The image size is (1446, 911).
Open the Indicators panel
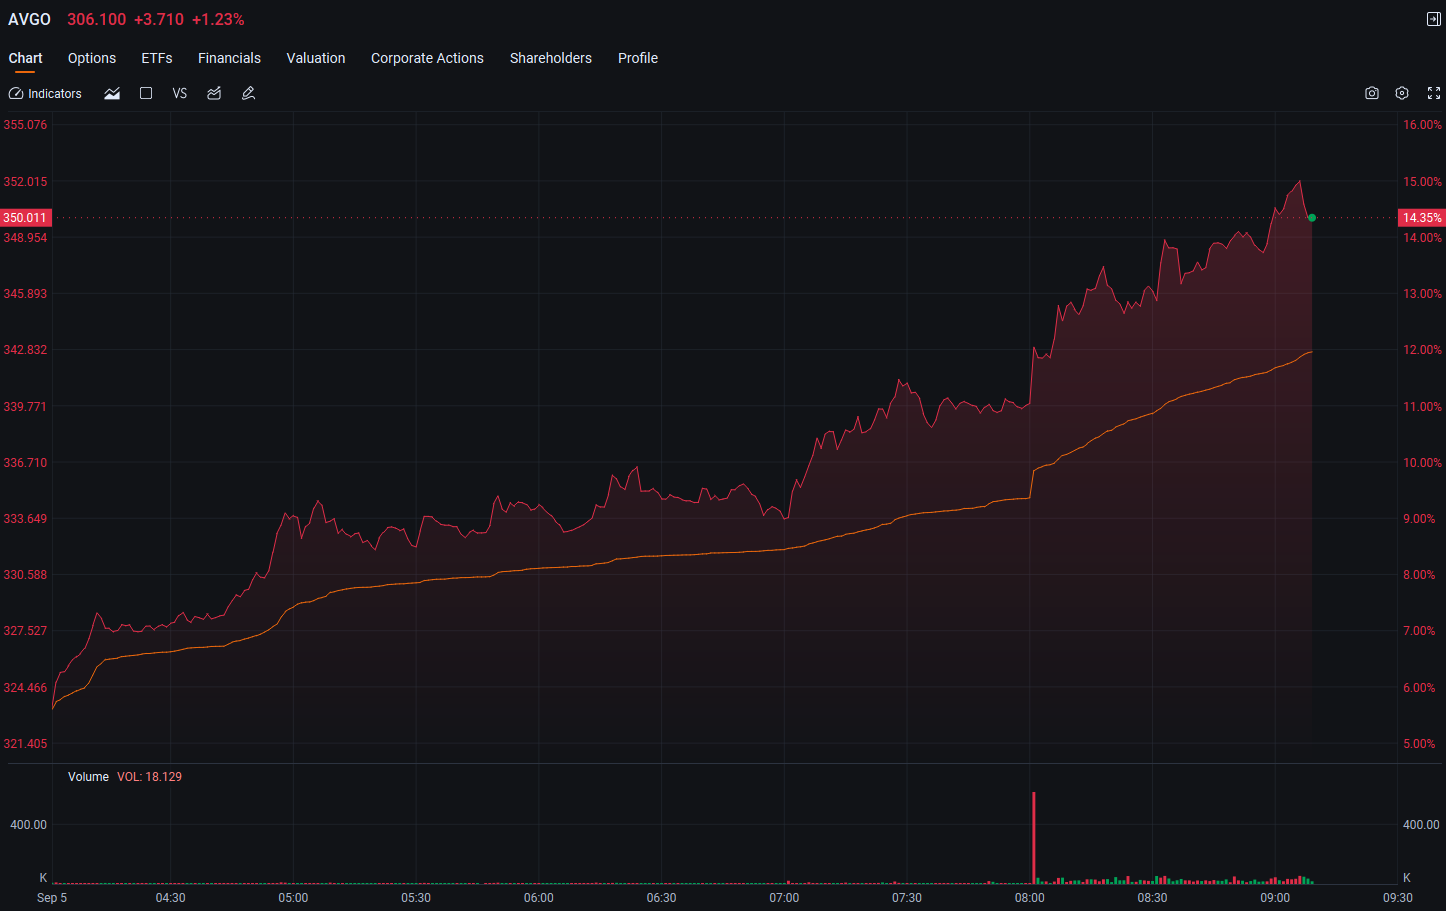[45, 93]
